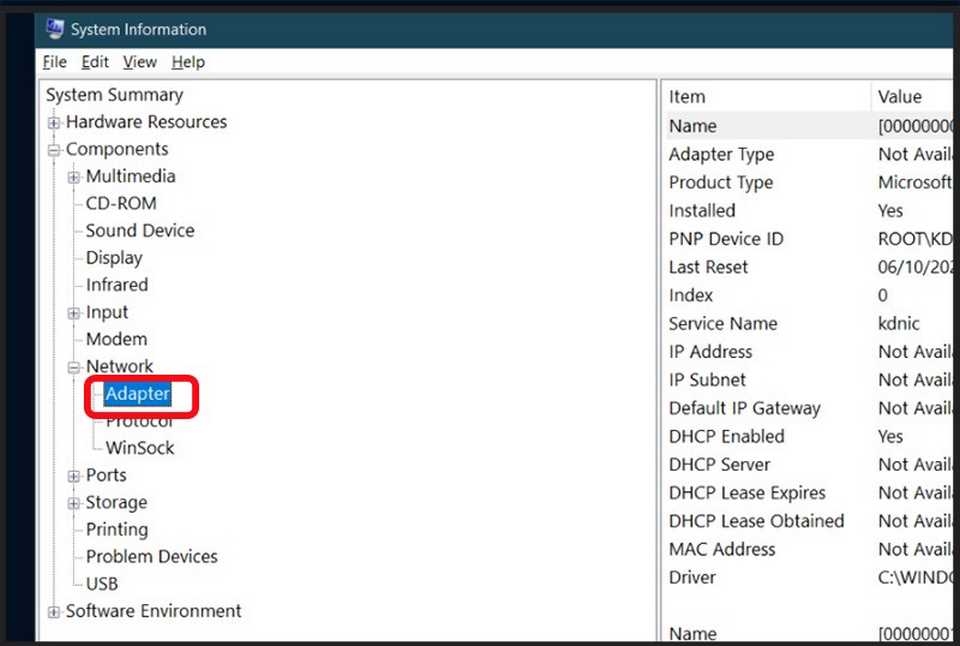Open the File menu

coord(54,62)
